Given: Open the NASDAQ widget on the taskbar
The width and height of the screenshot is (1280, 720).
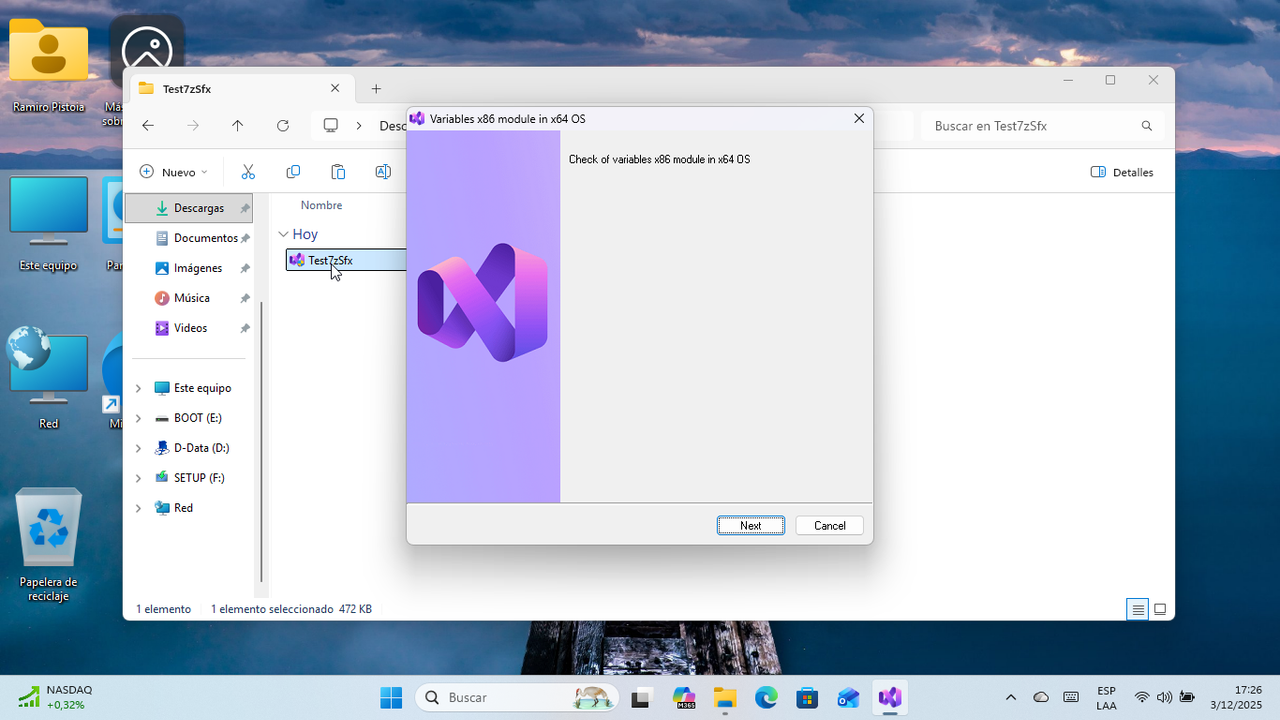Looking at the screenshot, I should [x=56, y=697].
